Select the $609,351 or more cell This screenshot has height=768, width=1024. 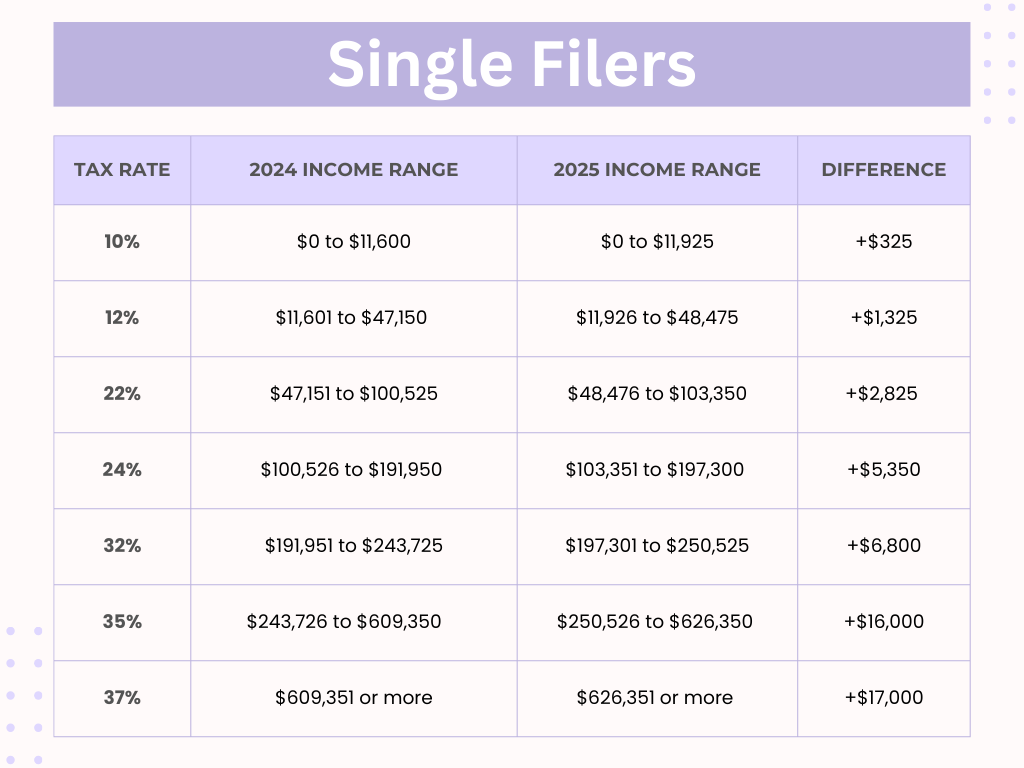coord(354,698)
